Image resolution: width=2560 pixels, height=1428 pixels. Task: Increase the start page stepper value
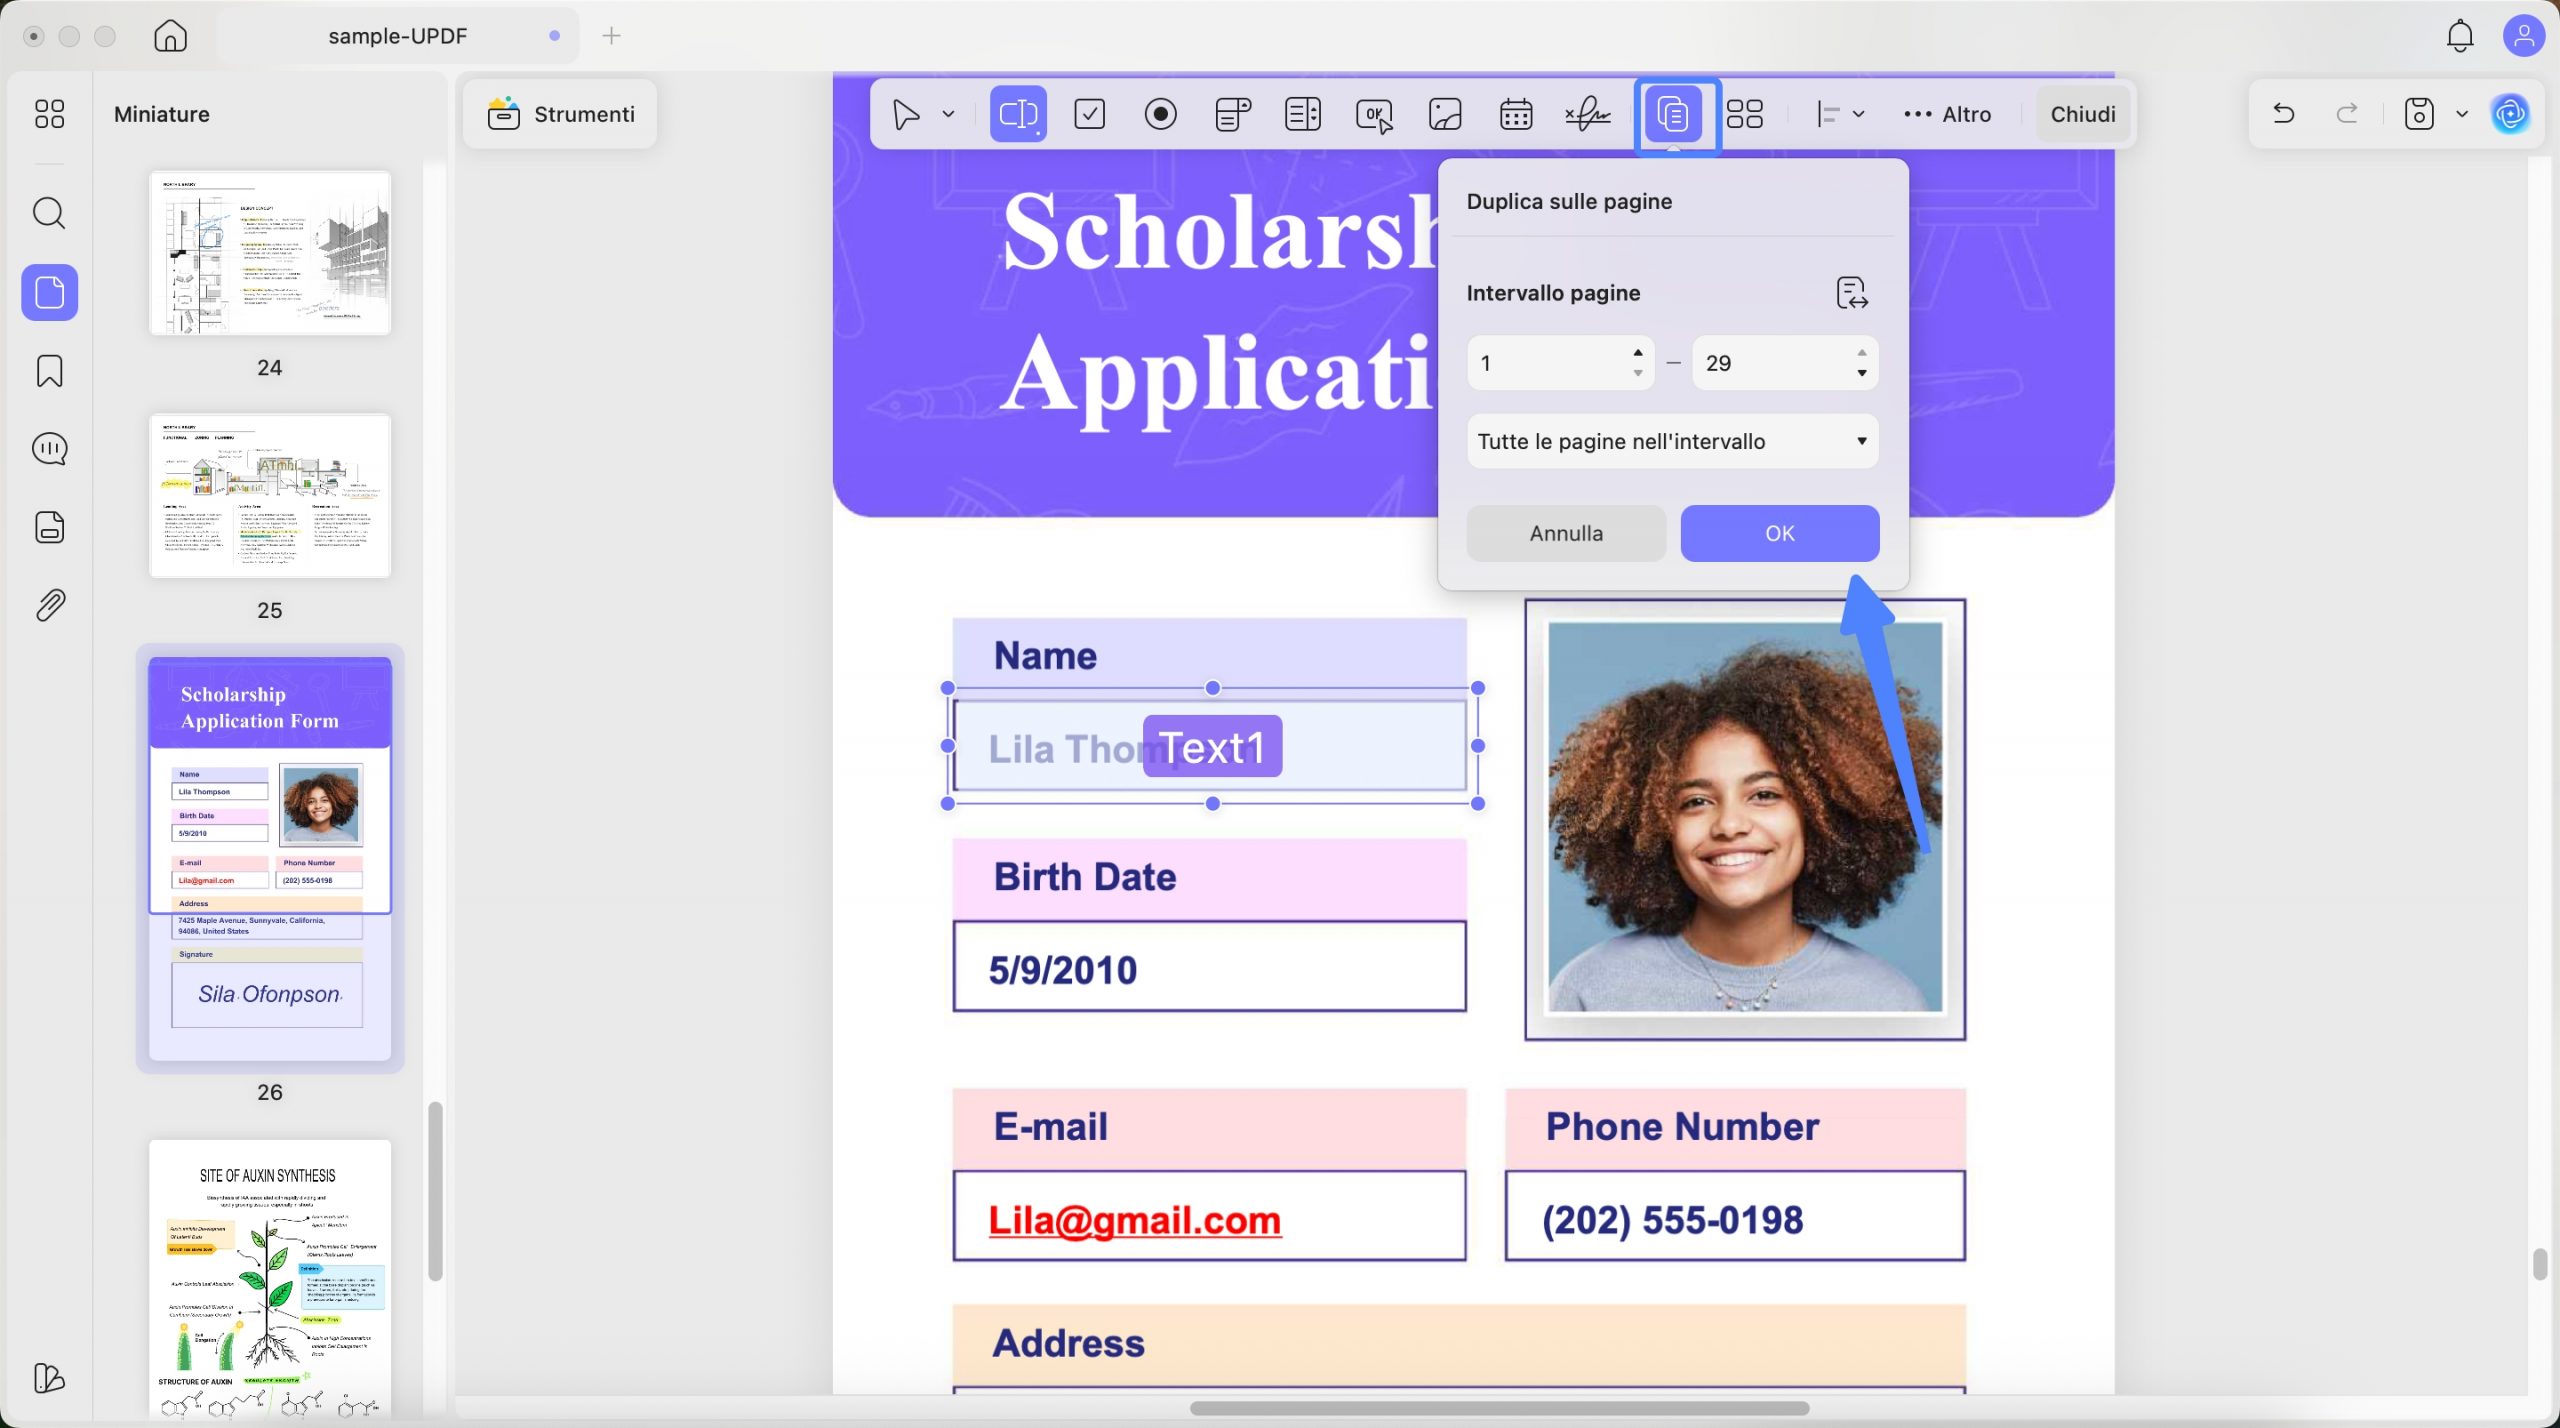(x=1637, y=353)
